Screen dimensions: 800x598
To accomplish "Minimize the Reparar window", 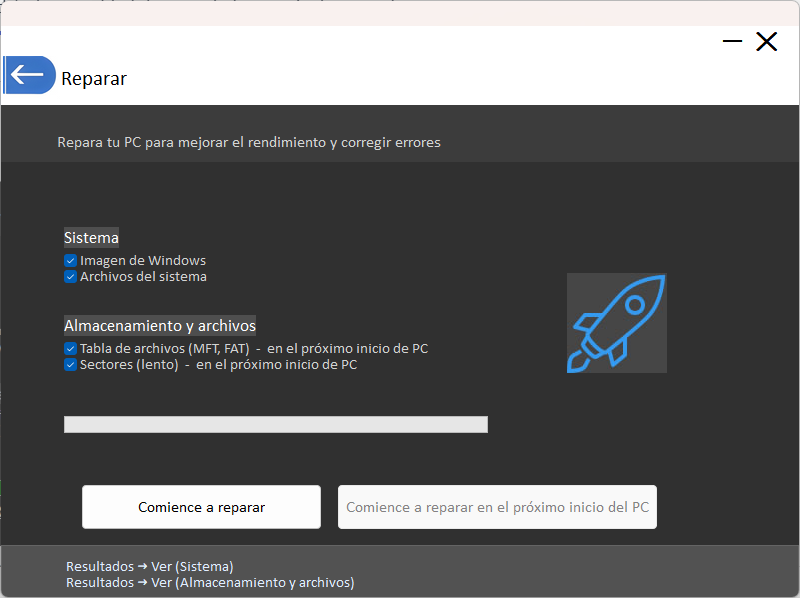I will (732, 41).
